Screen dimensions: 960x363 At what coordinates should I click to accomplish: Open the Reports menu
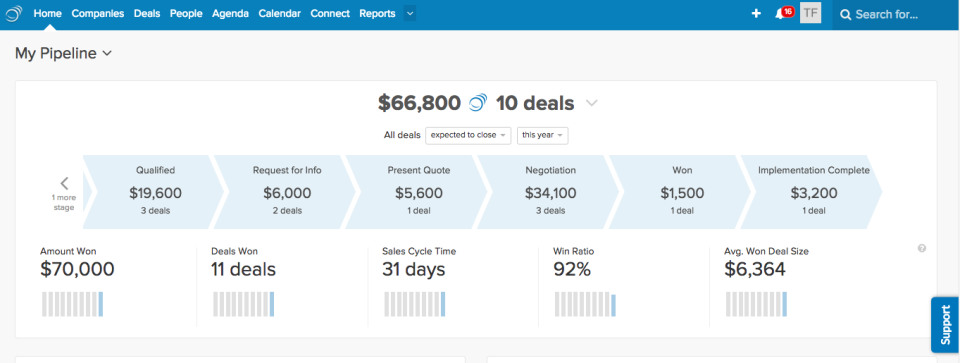(x=377, y=13)
